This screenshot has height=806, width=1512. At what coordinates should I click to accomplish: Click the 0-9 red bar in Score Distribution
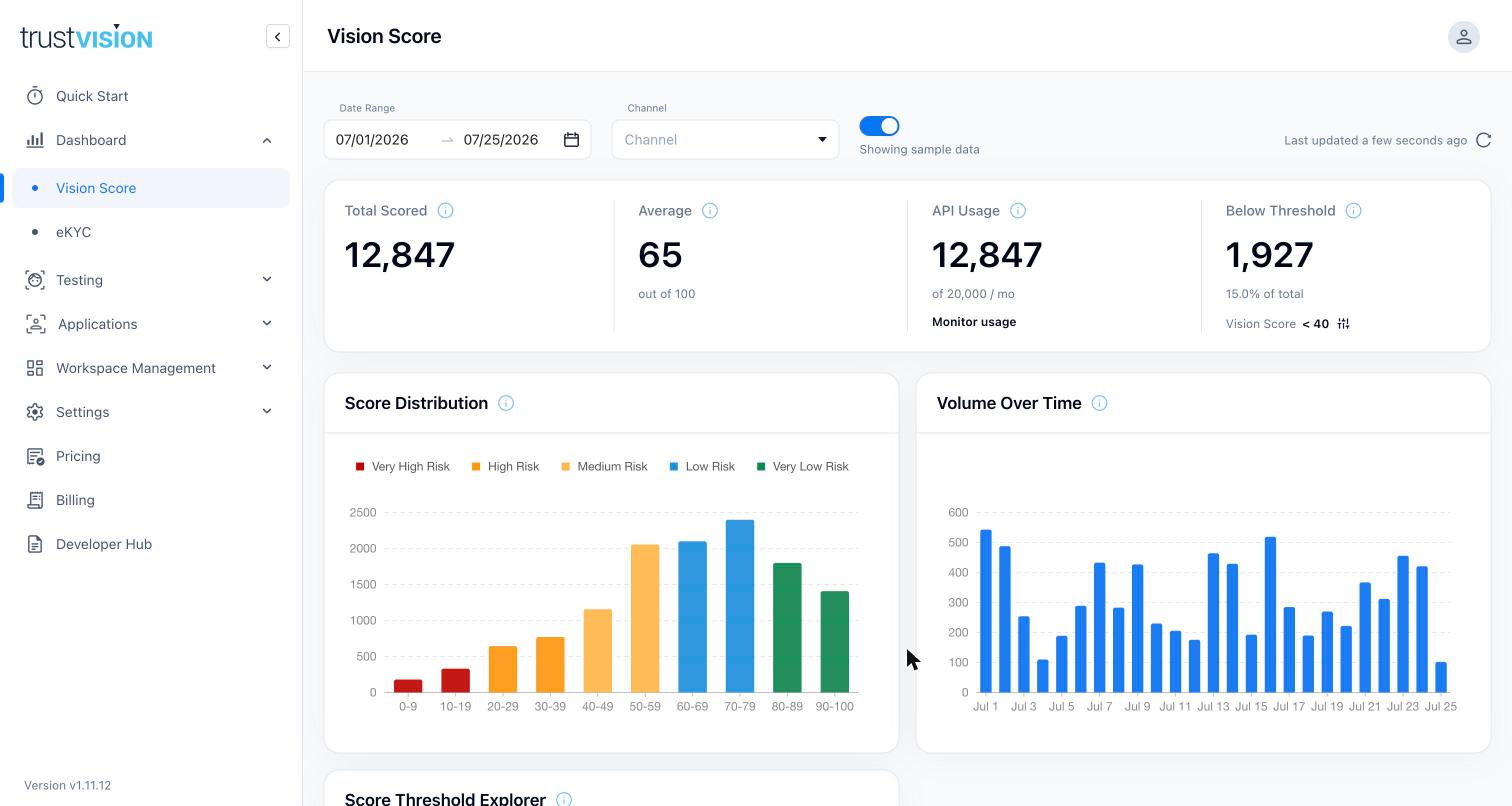(408, 686)
